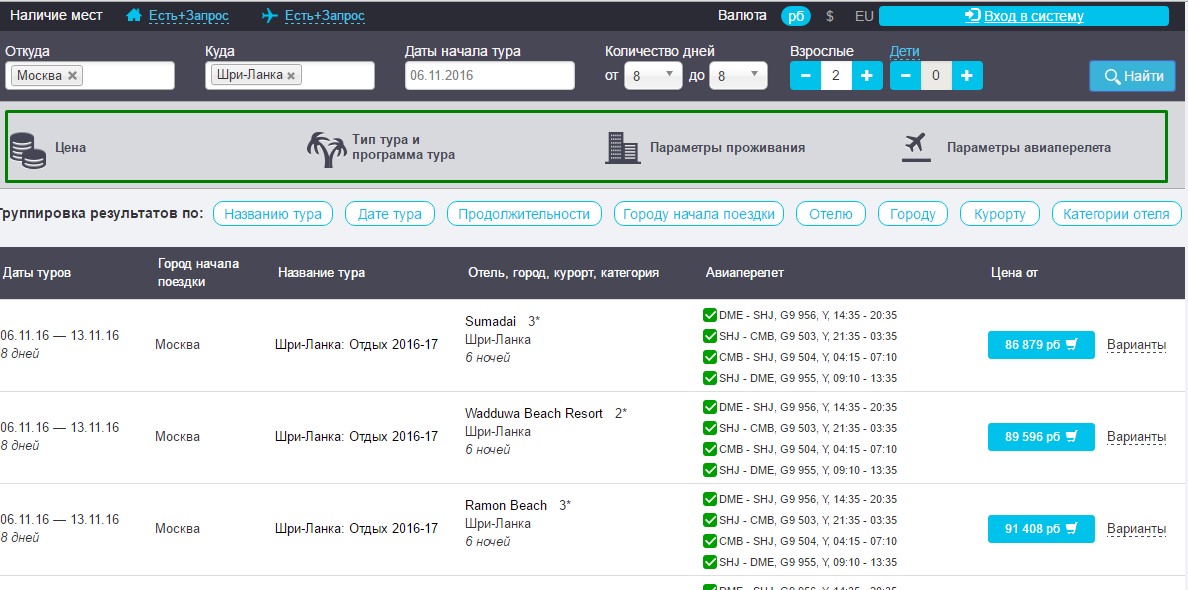1188x590 pixels.
Task: Click the airplane icon for Параметры авиаперелета
Action: coord(916,147)
